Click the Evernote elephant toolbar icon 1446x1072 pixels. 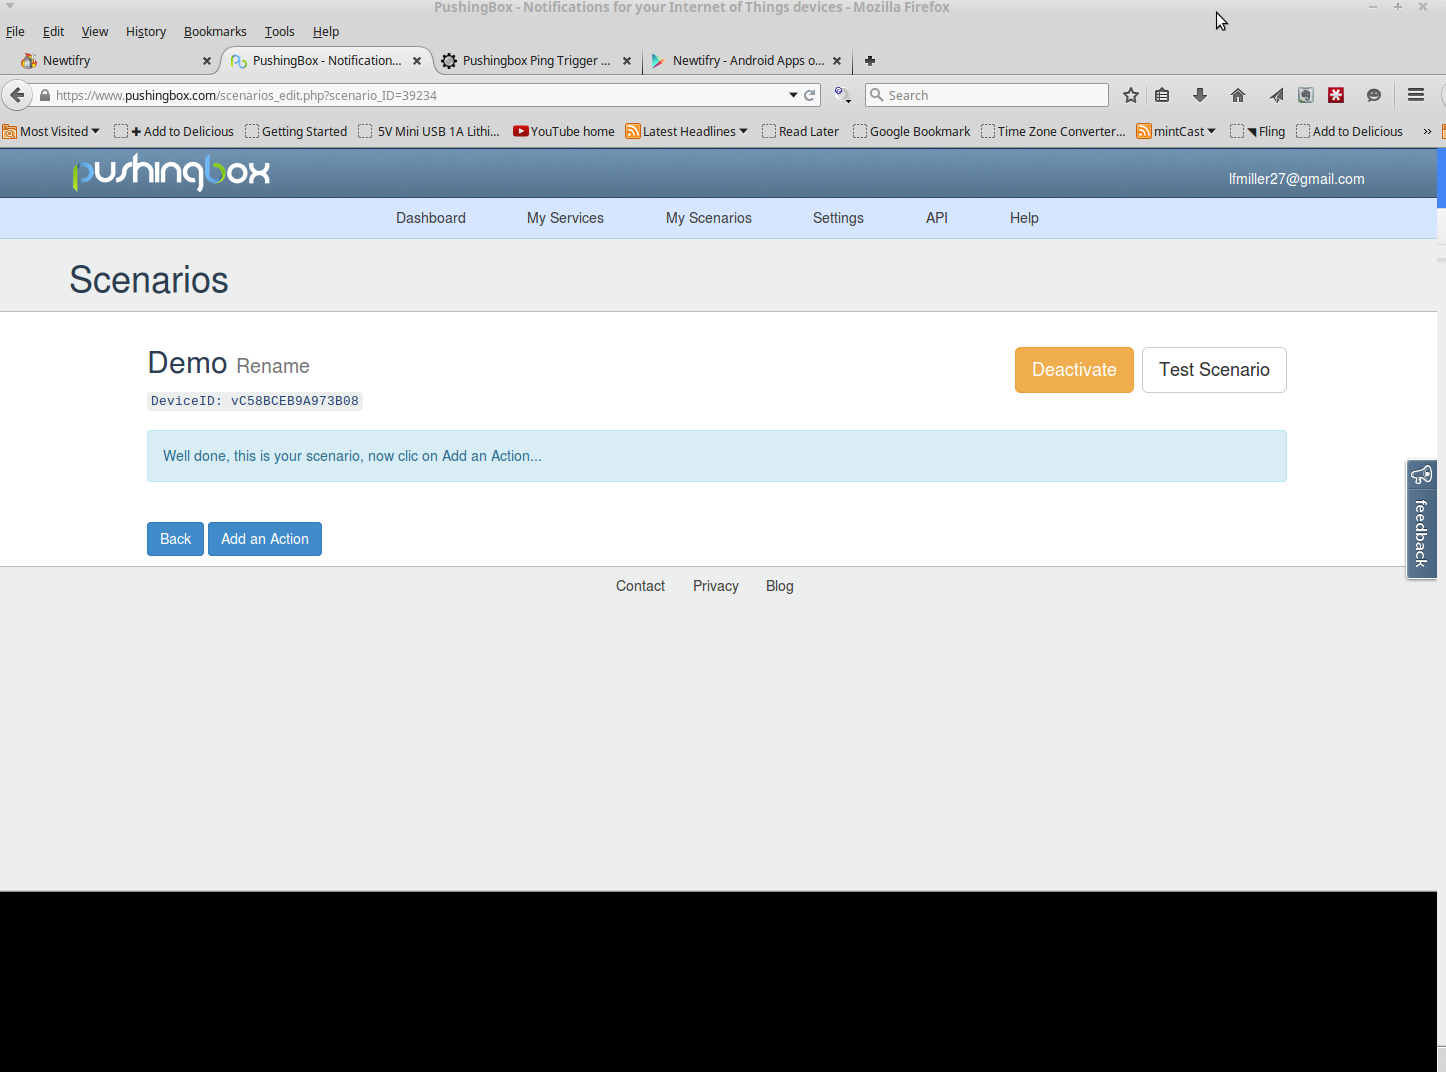click(x=1306, y=95)
